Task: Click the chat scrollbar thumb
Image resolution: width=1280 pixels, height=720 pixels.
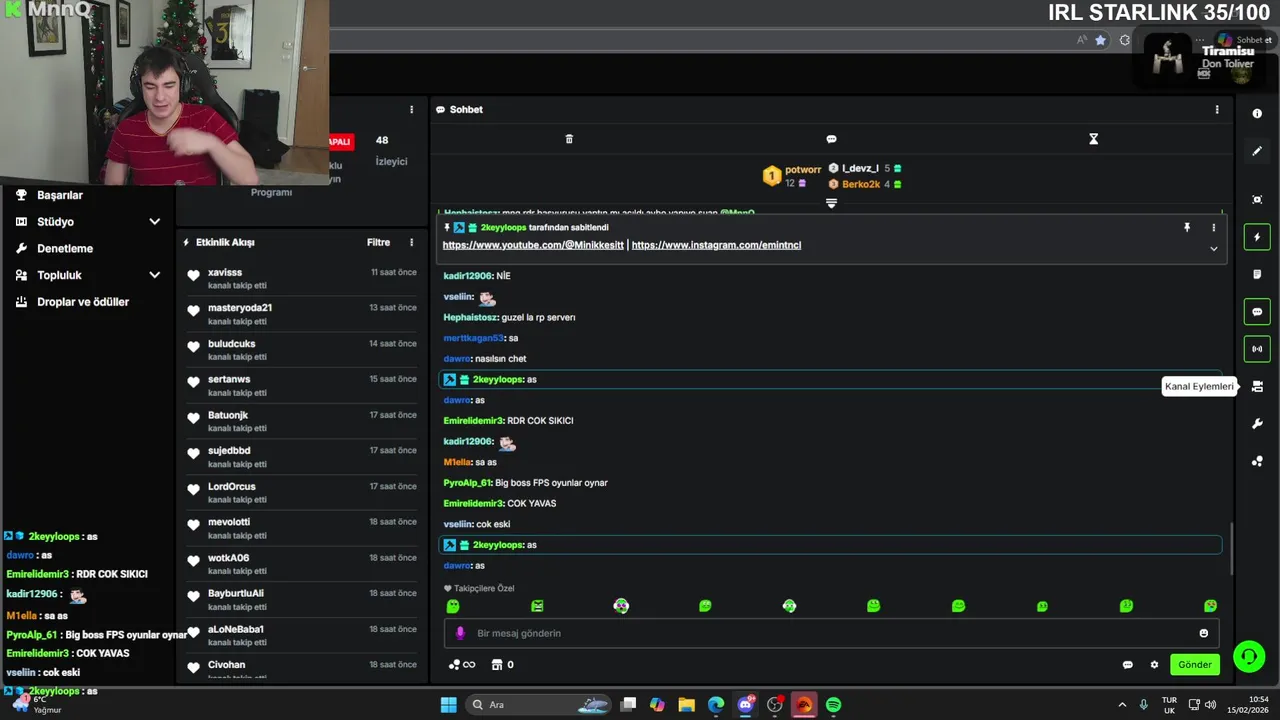Action: pos(1231,548)
